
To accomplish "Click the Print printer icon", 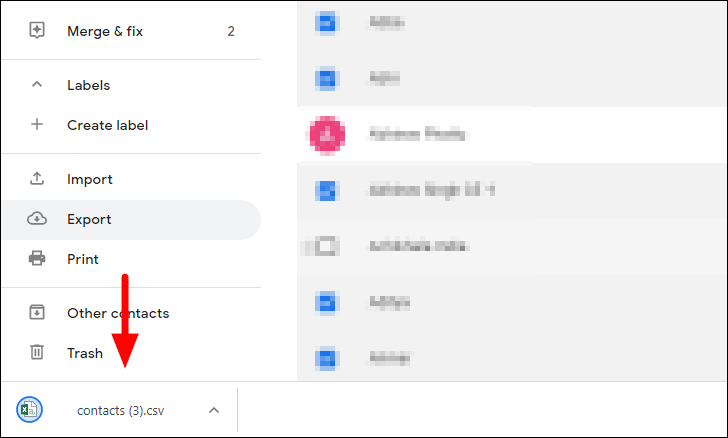I will pyautogui.click(x=37, y=259).
